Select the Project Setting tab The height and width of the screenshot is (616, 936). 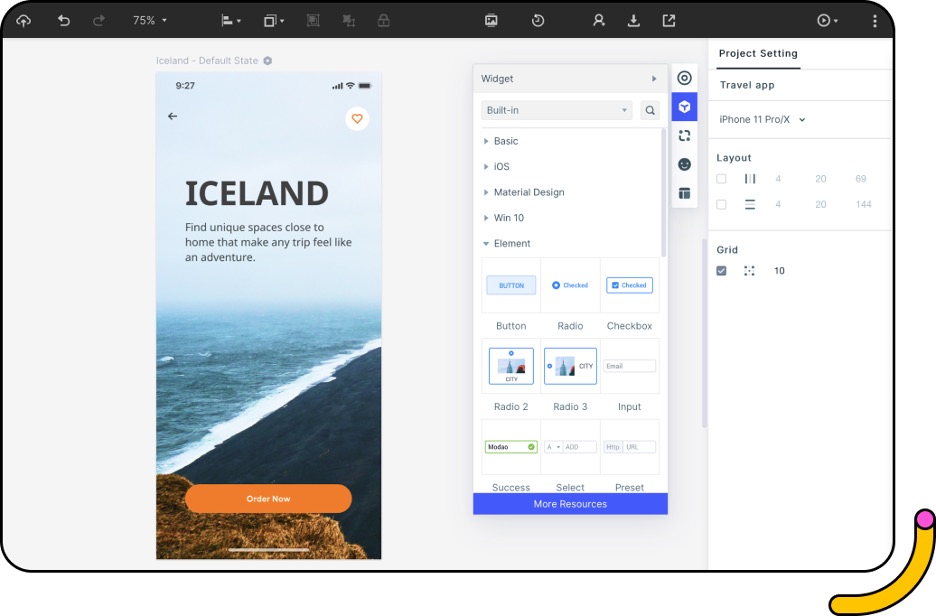[x=758, y=54]
